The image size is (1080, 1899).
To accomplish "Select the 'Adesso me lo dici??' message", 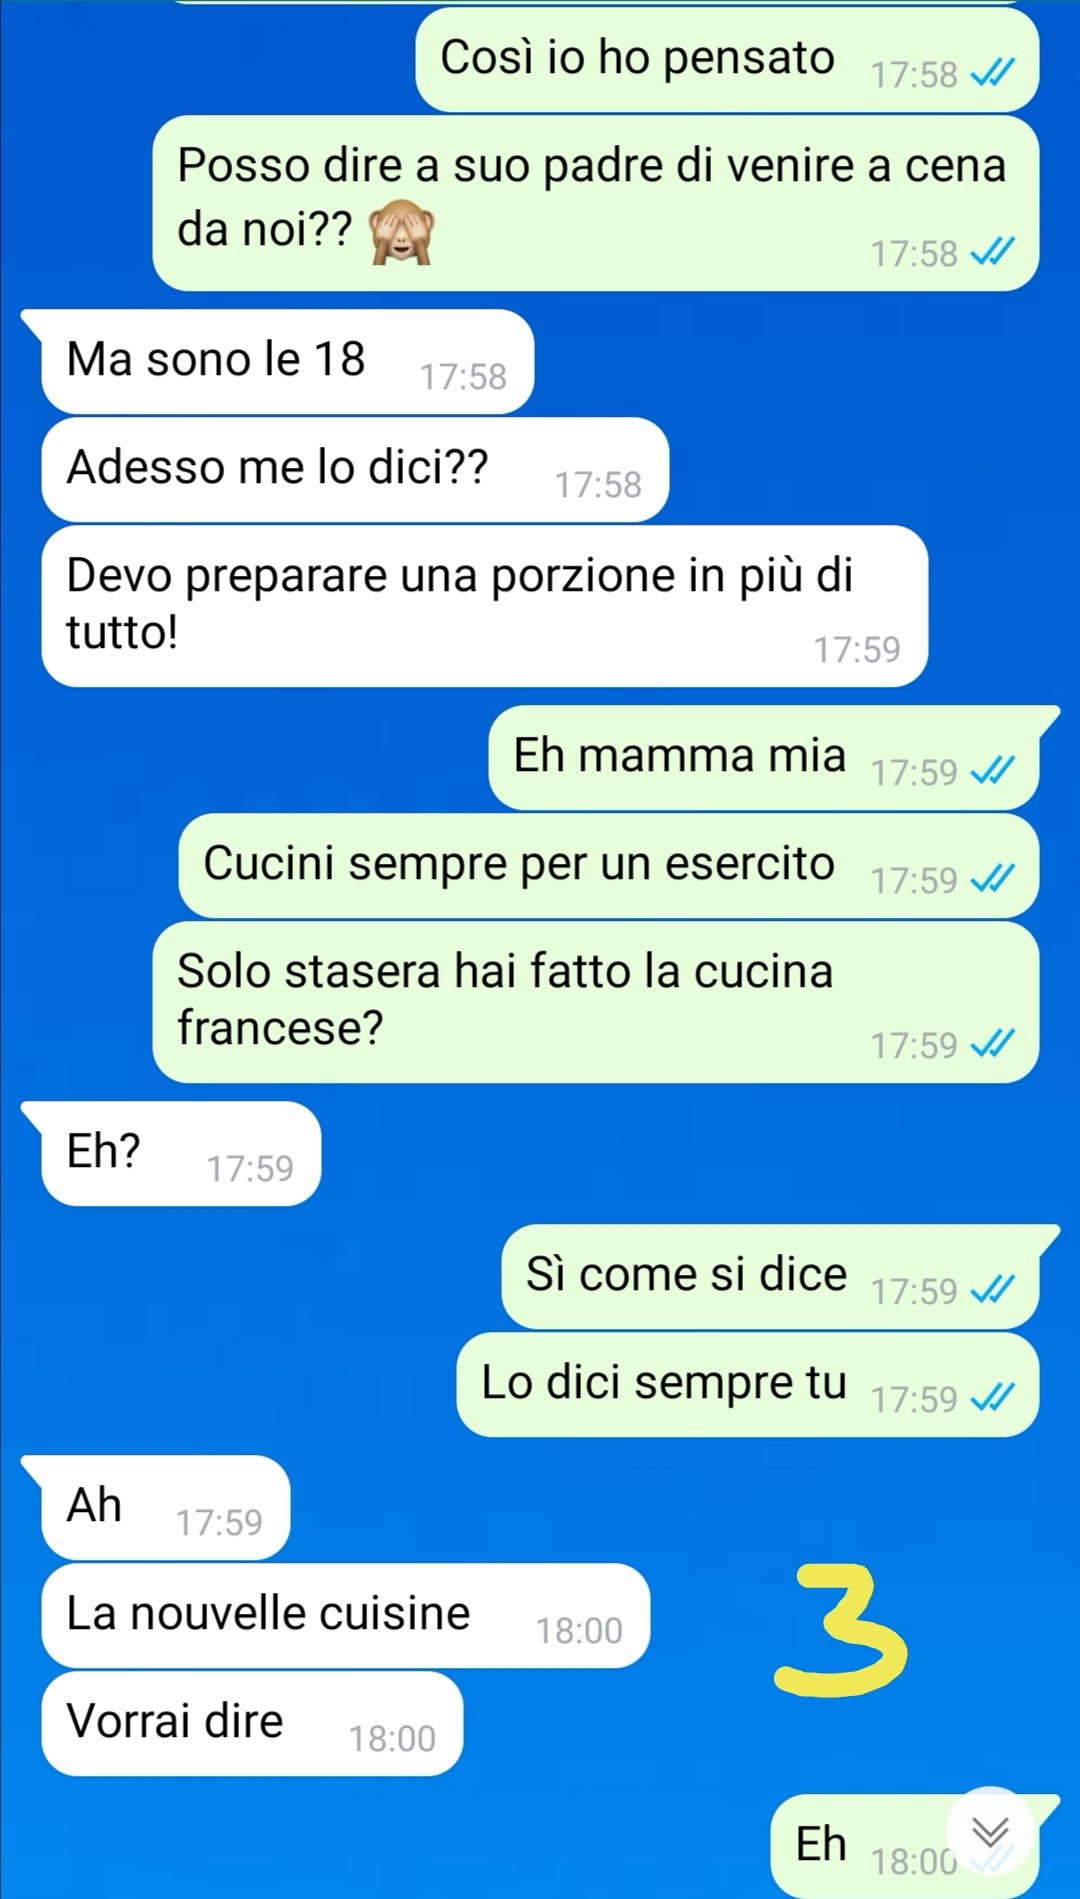I will [354, 470].
